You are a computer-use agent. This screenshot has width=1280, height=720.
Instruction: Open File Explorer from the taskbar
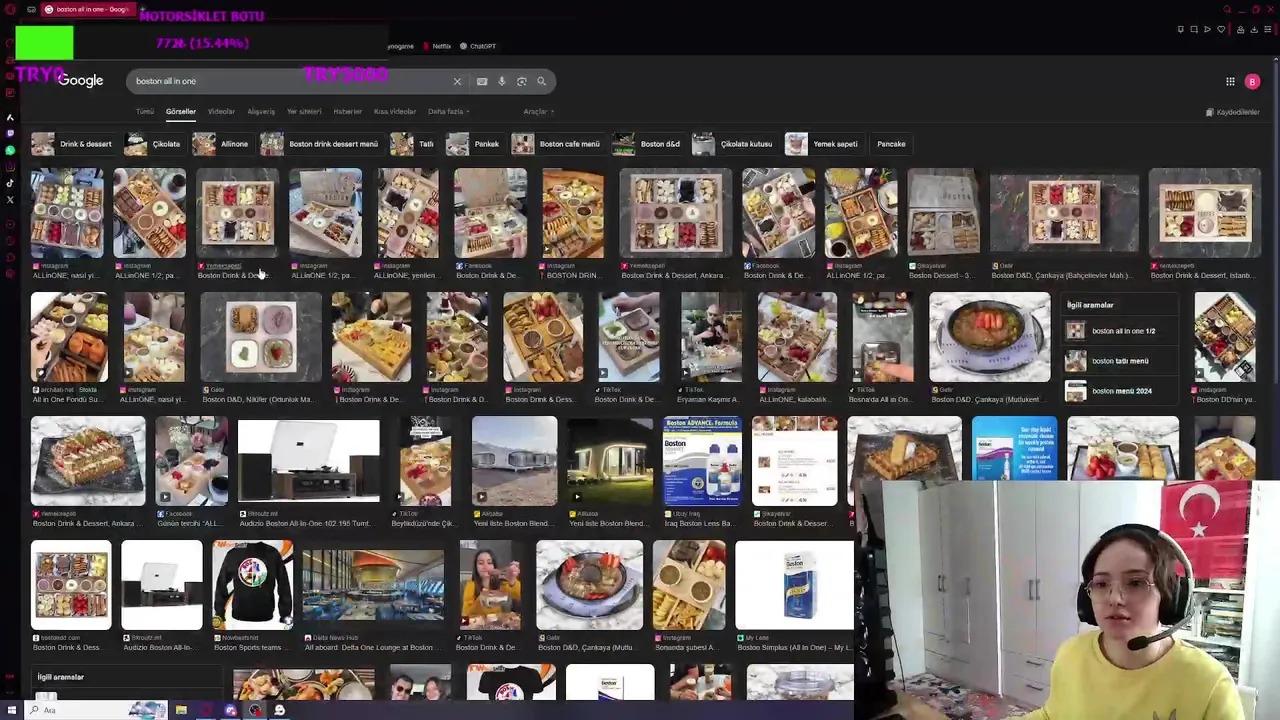click(x=181, y=710)
